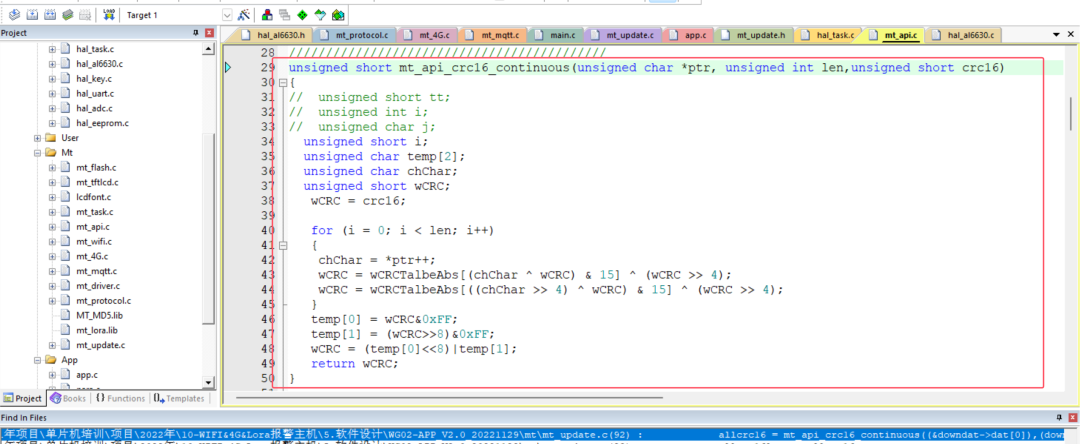This screenshot has width=1080, height=444.
Task: Expand the User folder group
Action: pyautogui.click(x=37, y=138)
